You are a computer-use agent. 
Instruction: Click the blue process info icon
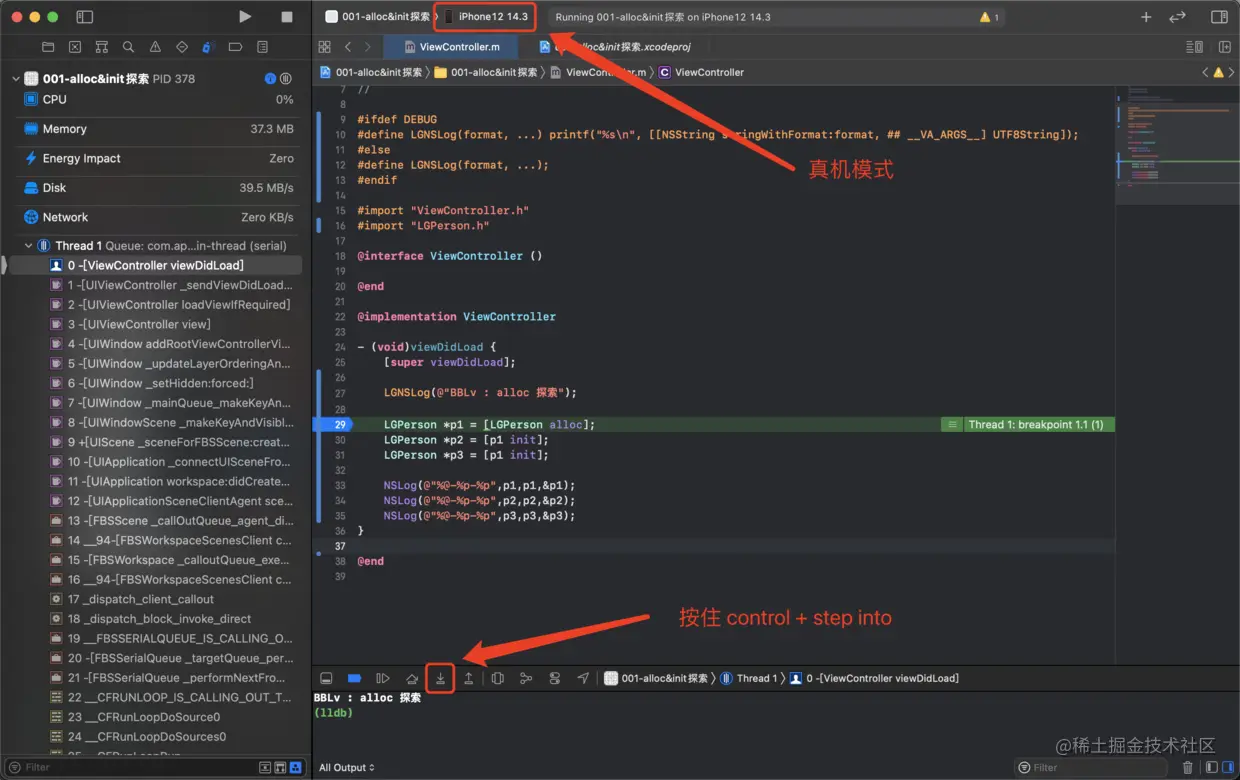click(x=270, y=78)
